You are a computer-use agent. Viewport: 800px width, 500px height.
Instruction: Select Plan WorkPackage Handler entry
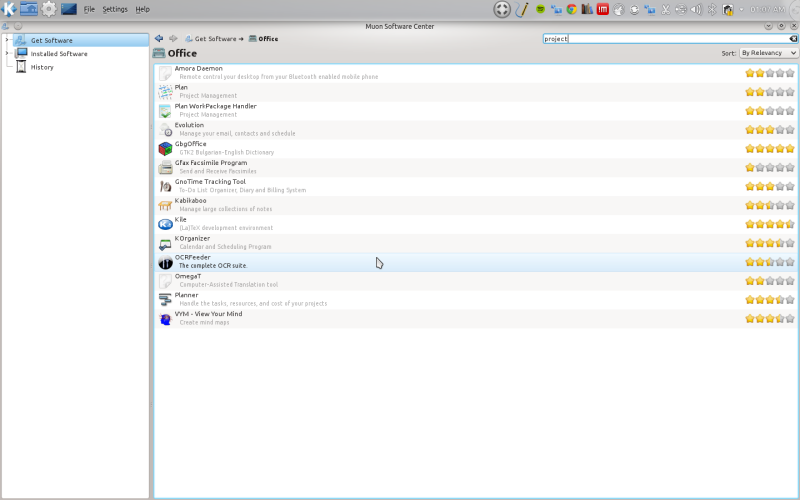[x=476, y=111]
